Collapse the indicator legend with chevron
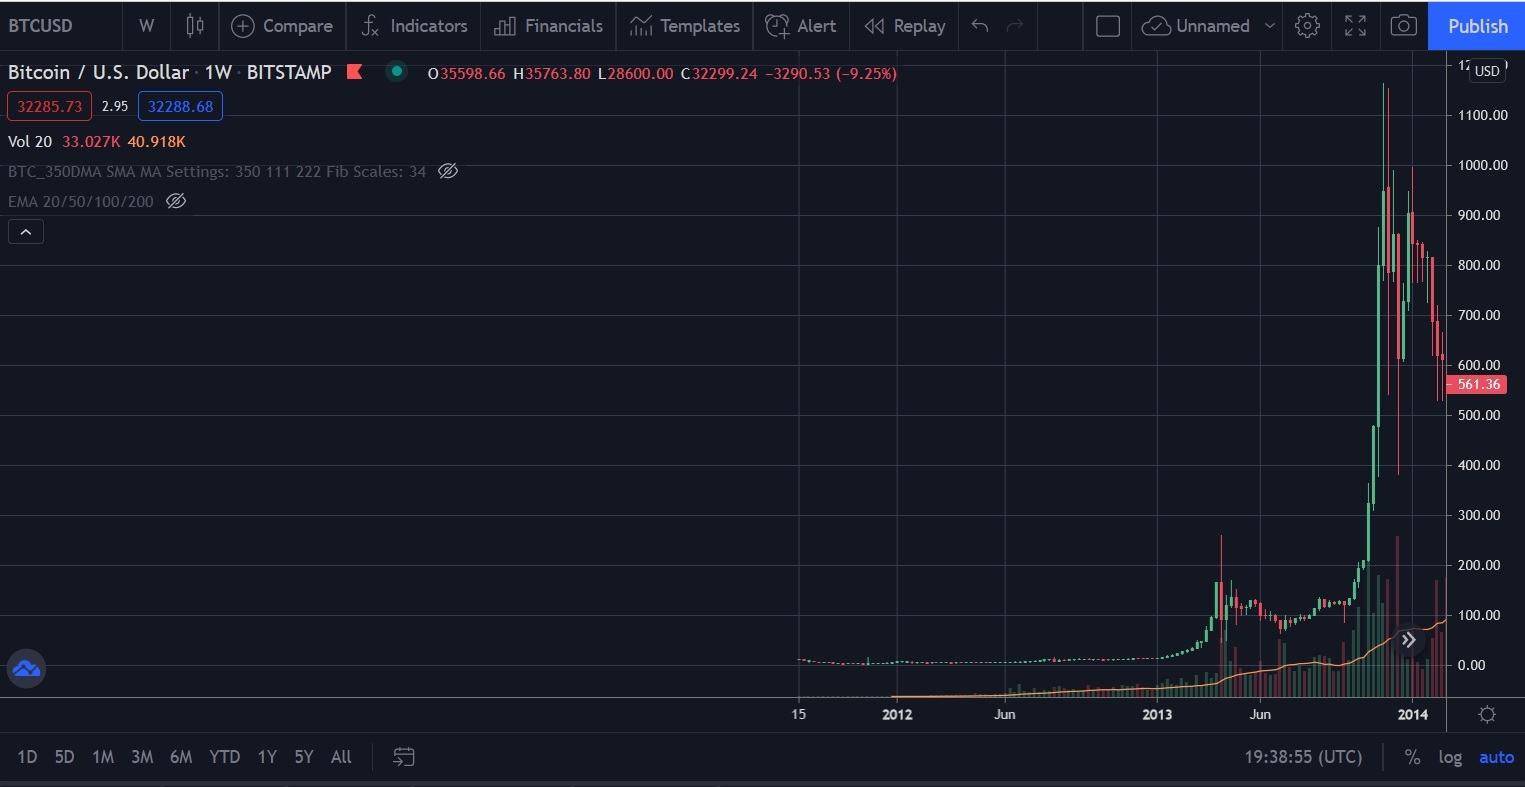1525x787 pixels. coord(26,232)
